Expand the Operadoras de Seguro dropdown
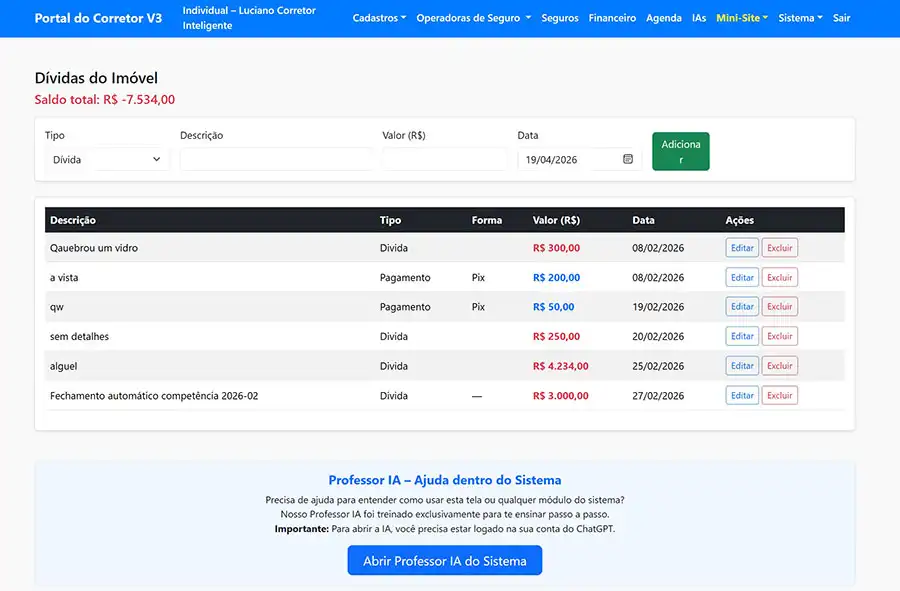 (473, 17)
